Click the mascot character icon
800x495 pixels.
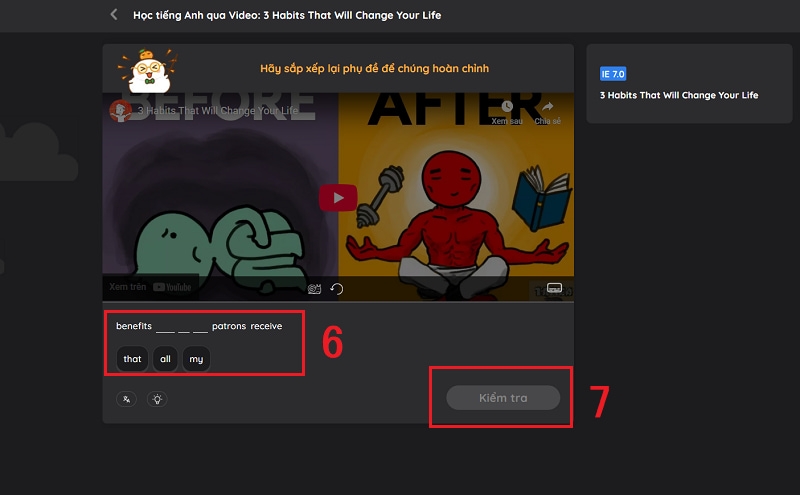click(148, 71)
